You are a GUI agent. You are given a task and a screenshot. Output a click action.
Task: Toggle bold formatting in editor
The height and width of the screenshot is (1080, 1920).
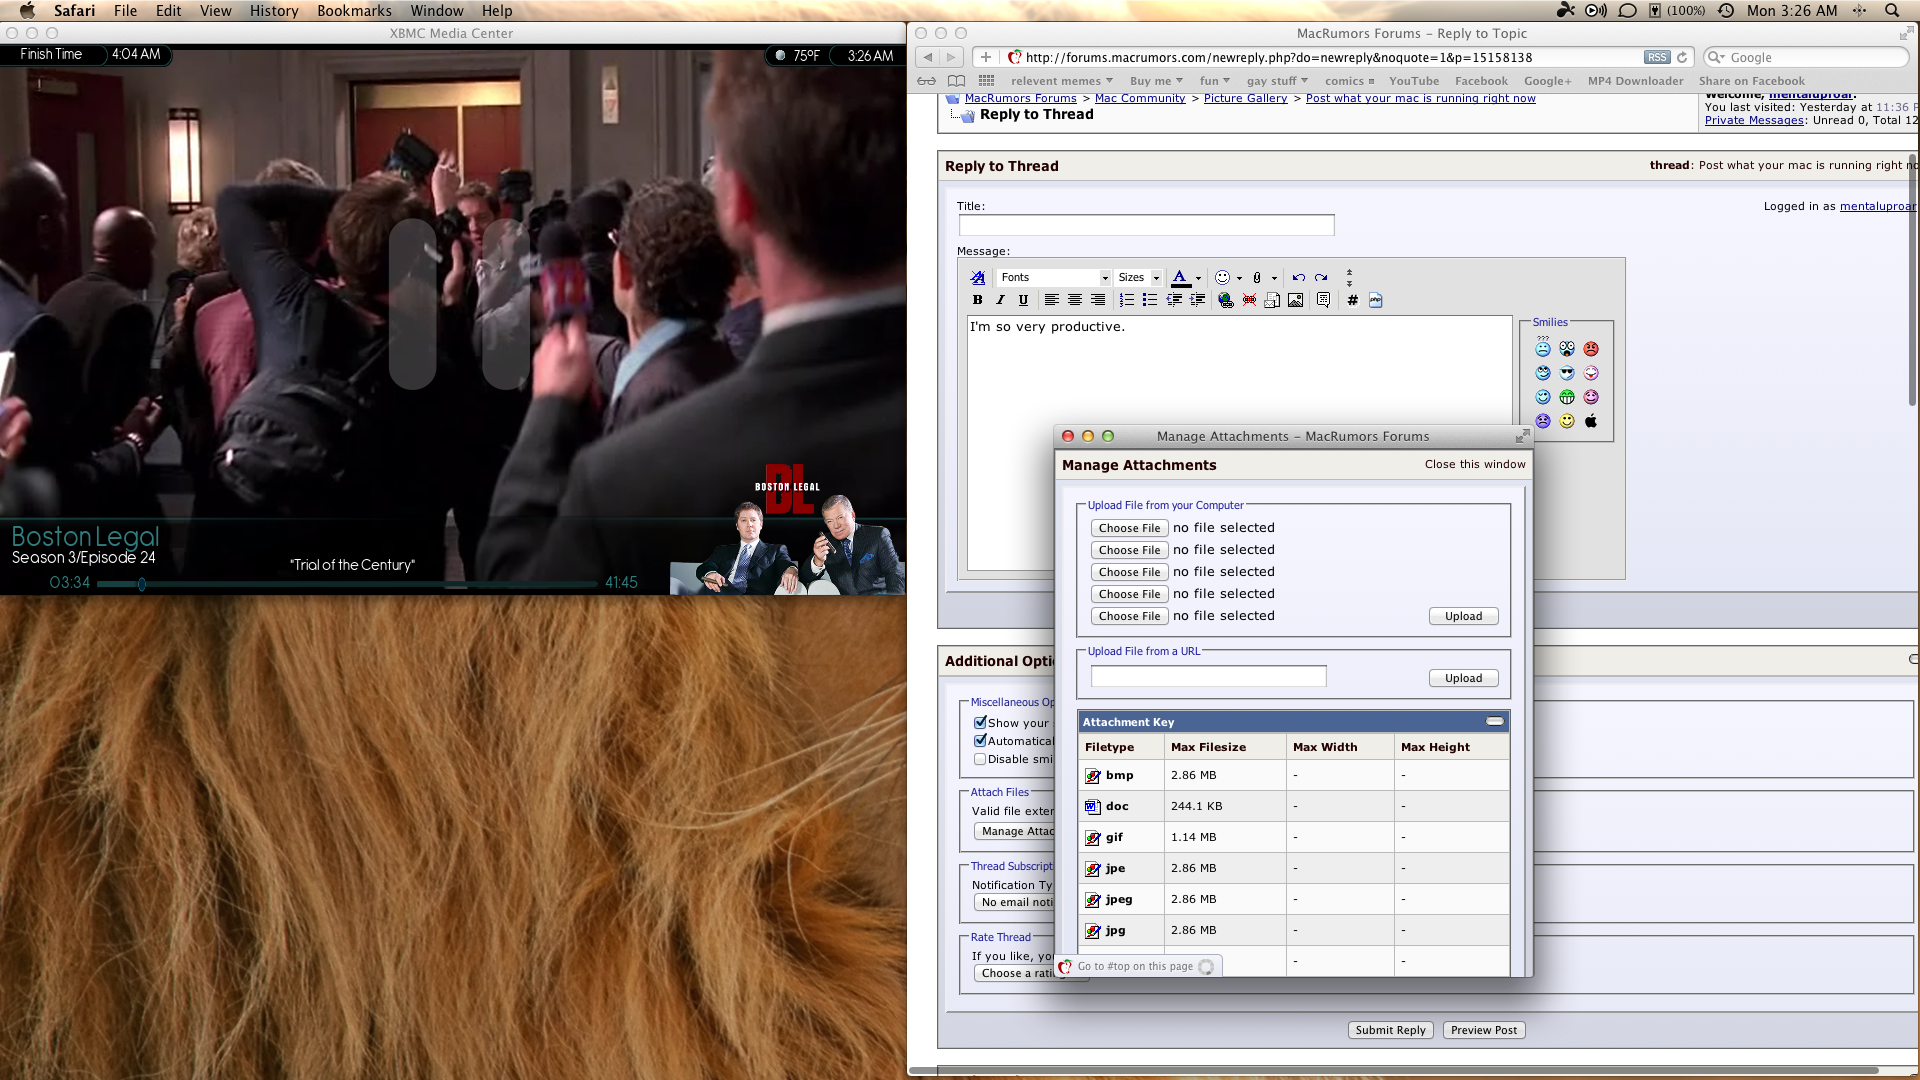click(977, 300)
